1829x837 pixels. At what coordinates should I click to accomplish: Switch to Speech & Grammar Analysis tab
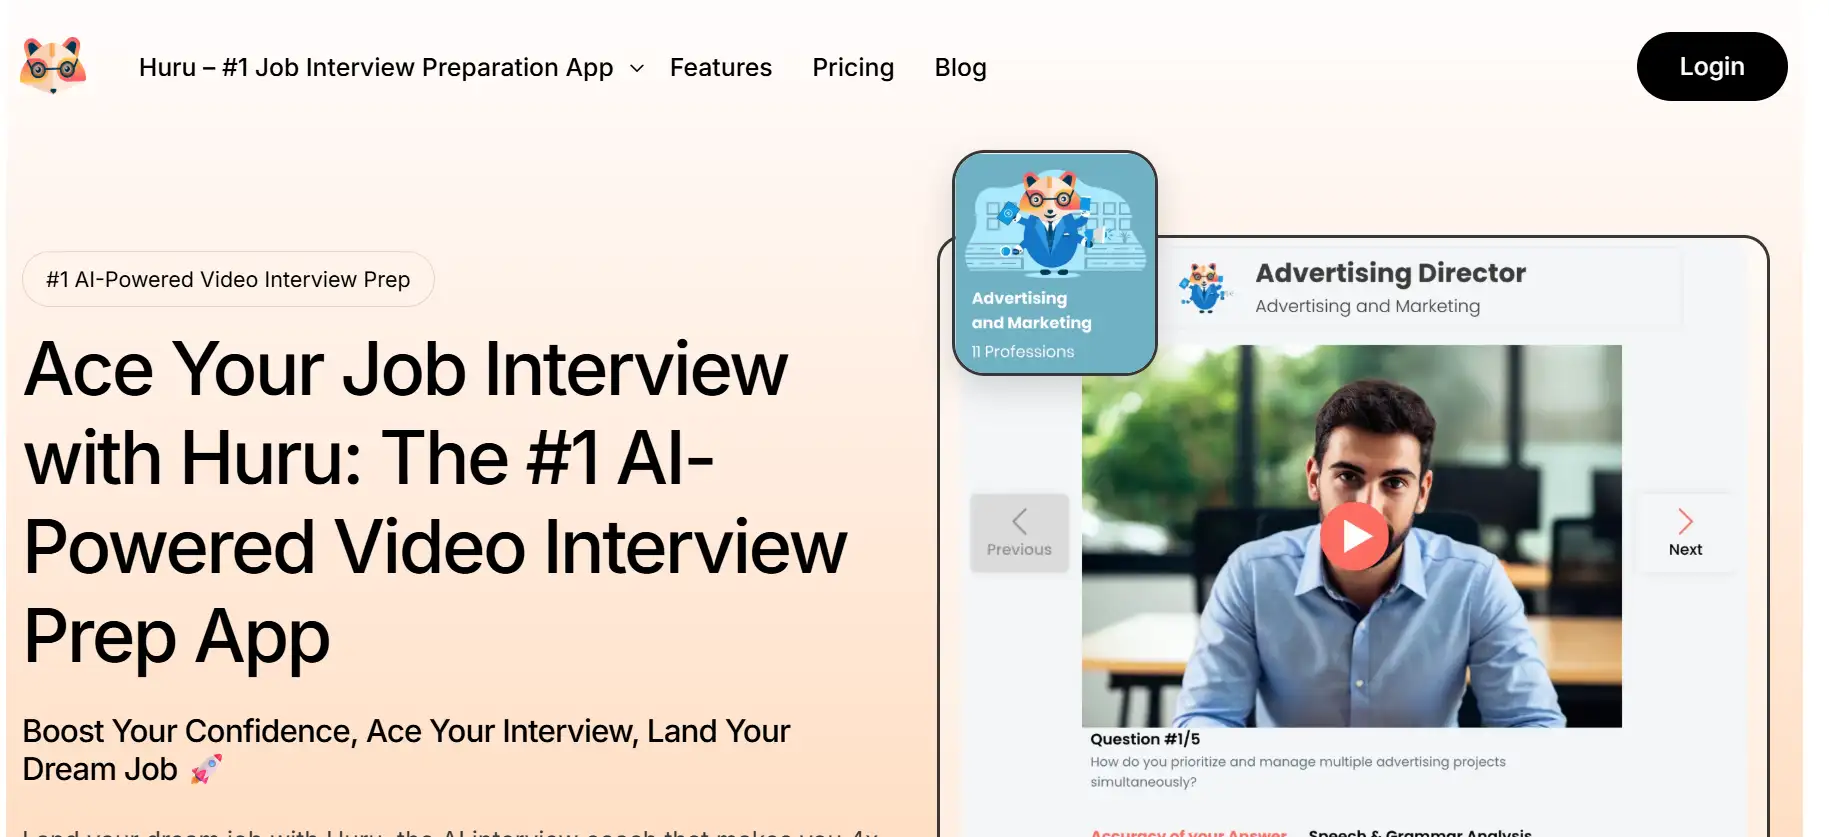[1419, 832]
